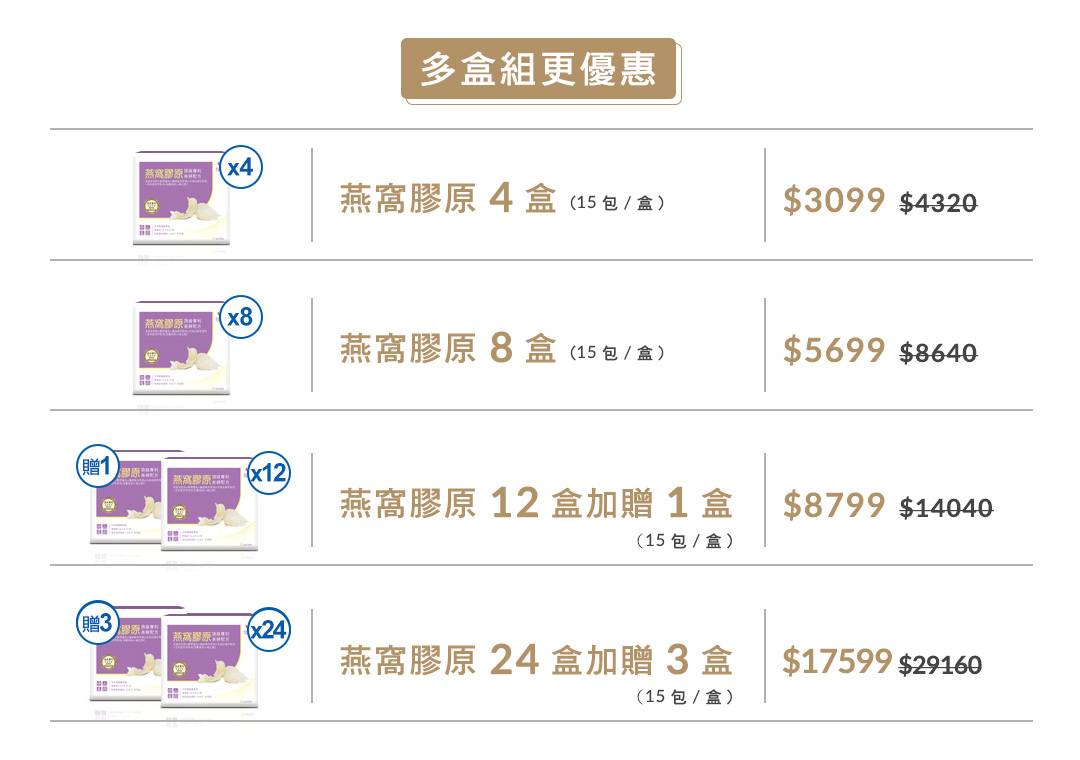Viewport: 1080px width, 760px height.
Task: Select the 燕窩膠原 4 盒 option
Action: point(448,200)
